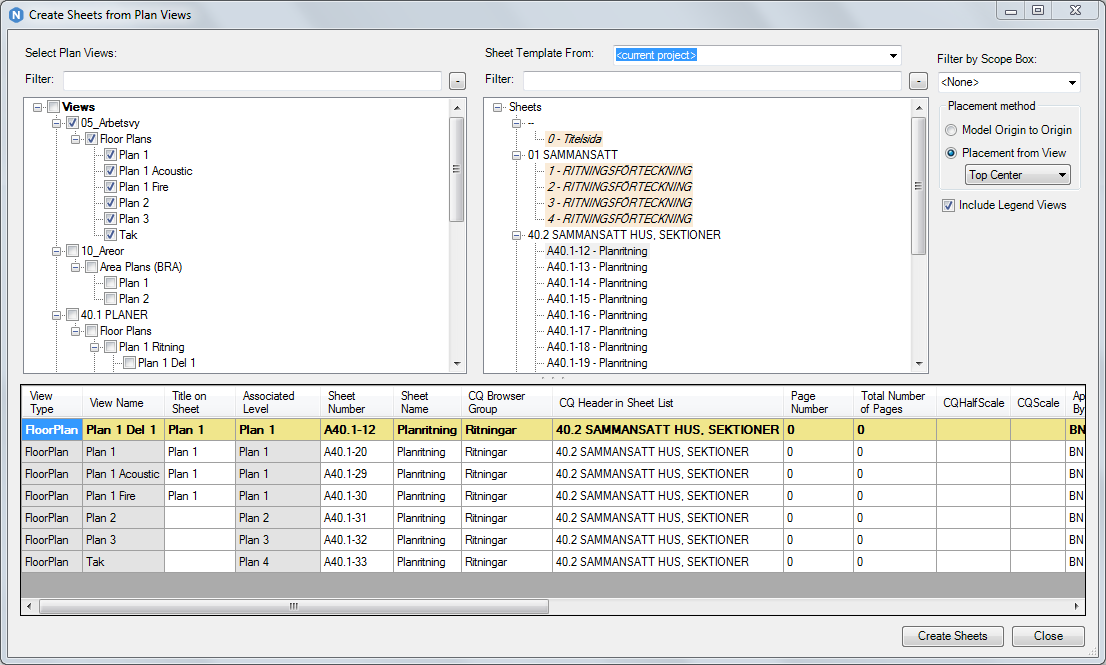This screenshot has height=665, width=1106.
Task: Collapse the Views tree root node
Action: [x=36, y=106]
